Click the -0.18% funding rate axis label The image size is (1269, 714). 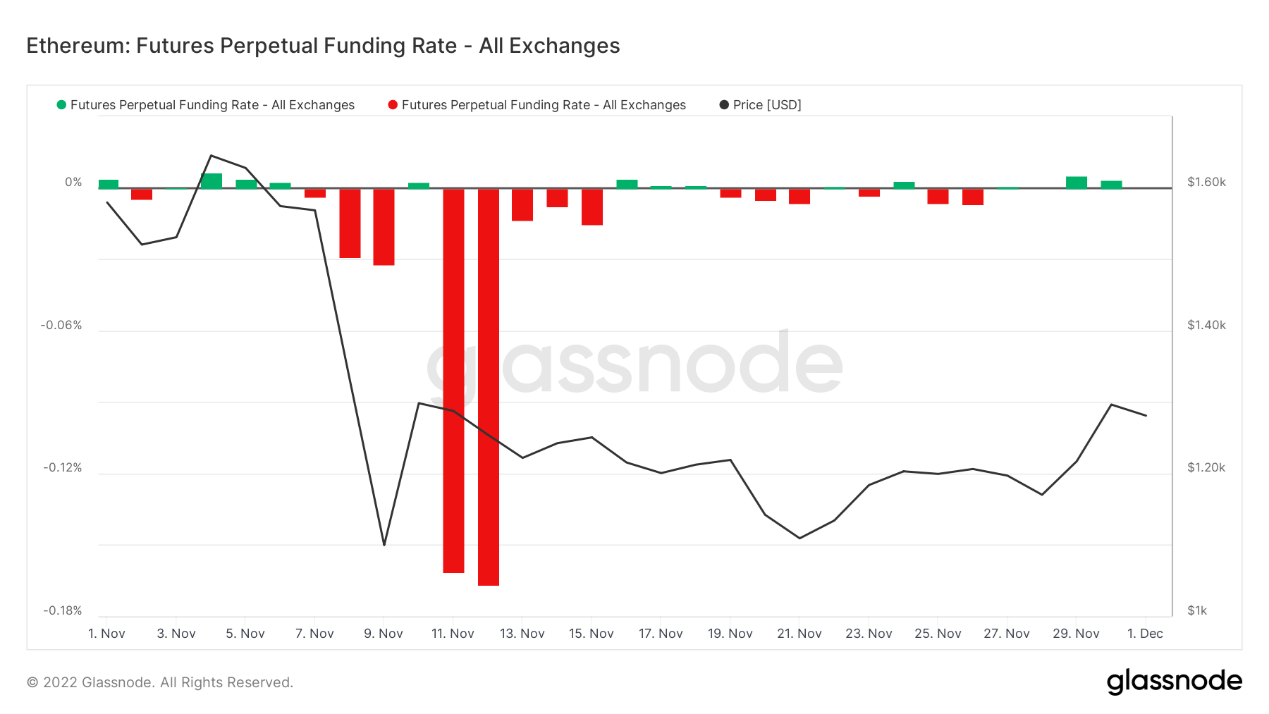(x=62, y=611)
